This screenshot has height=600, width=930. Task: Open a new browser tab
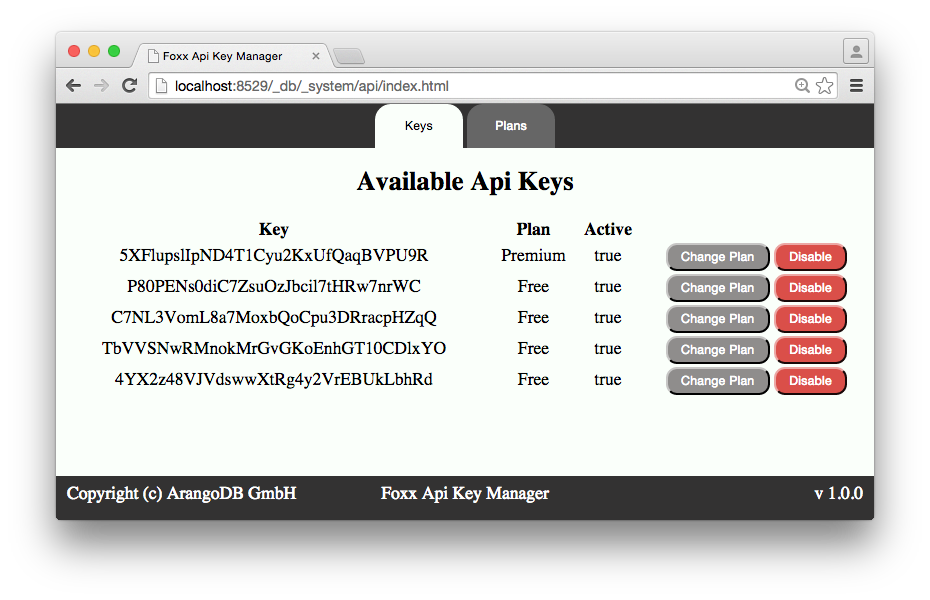point(348,56)
